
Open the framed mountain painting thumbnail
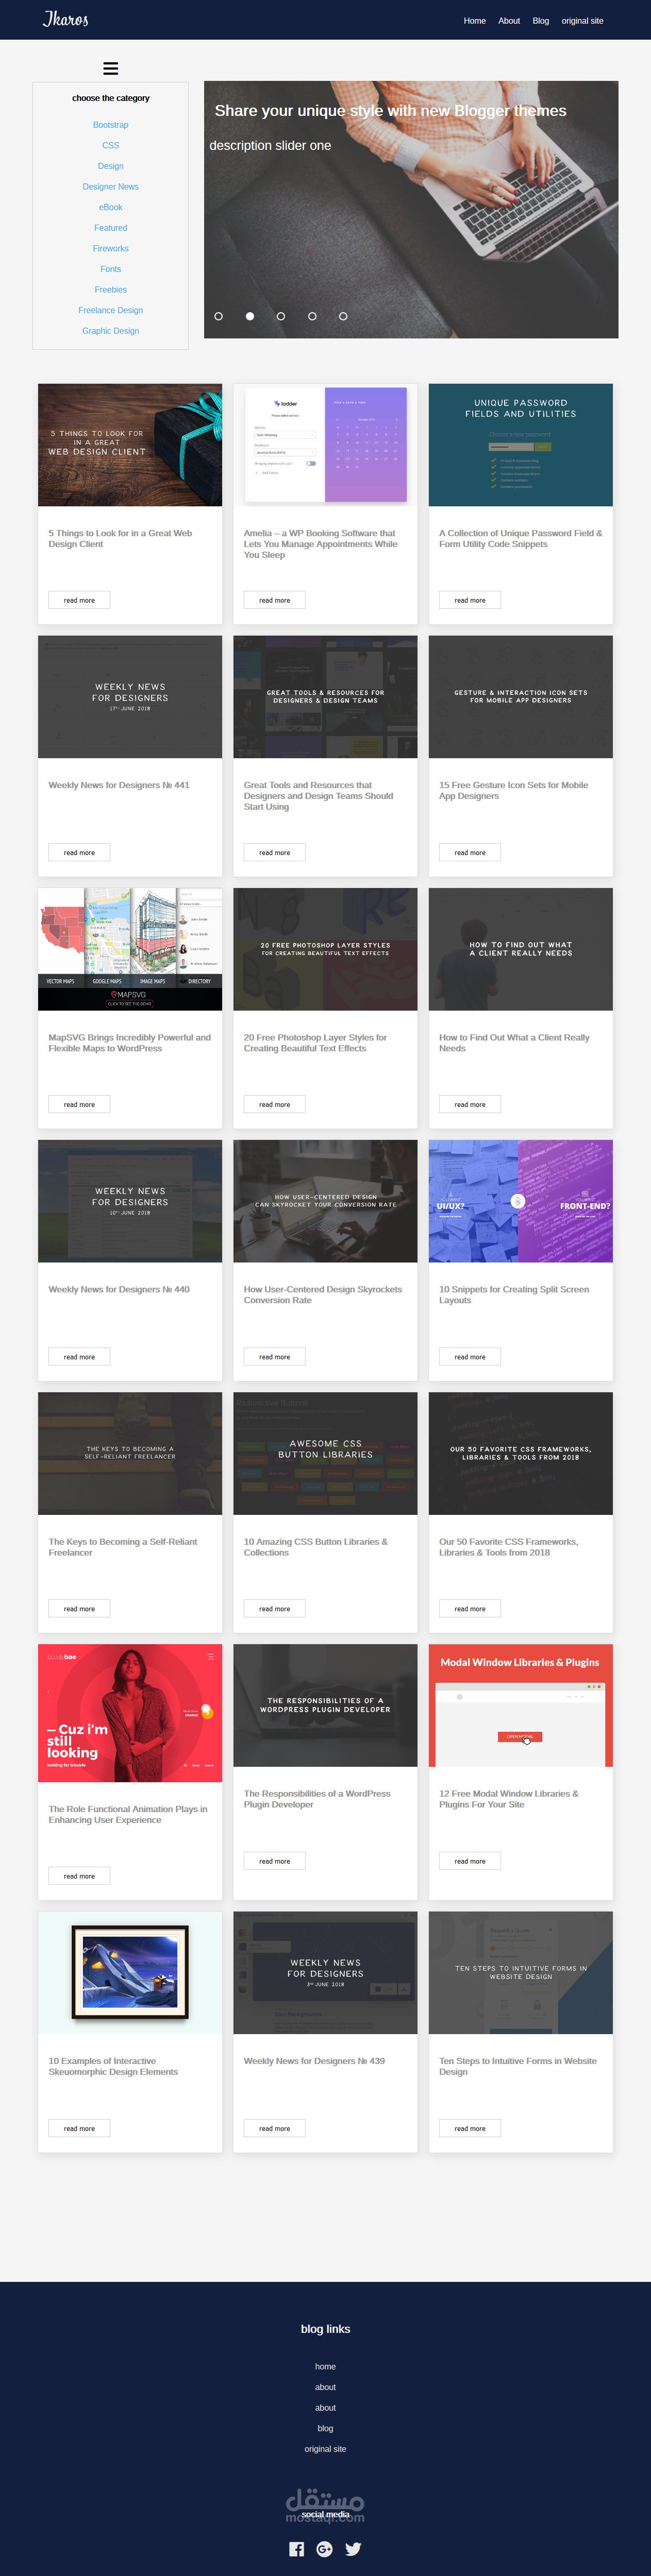pos(130,1973)
